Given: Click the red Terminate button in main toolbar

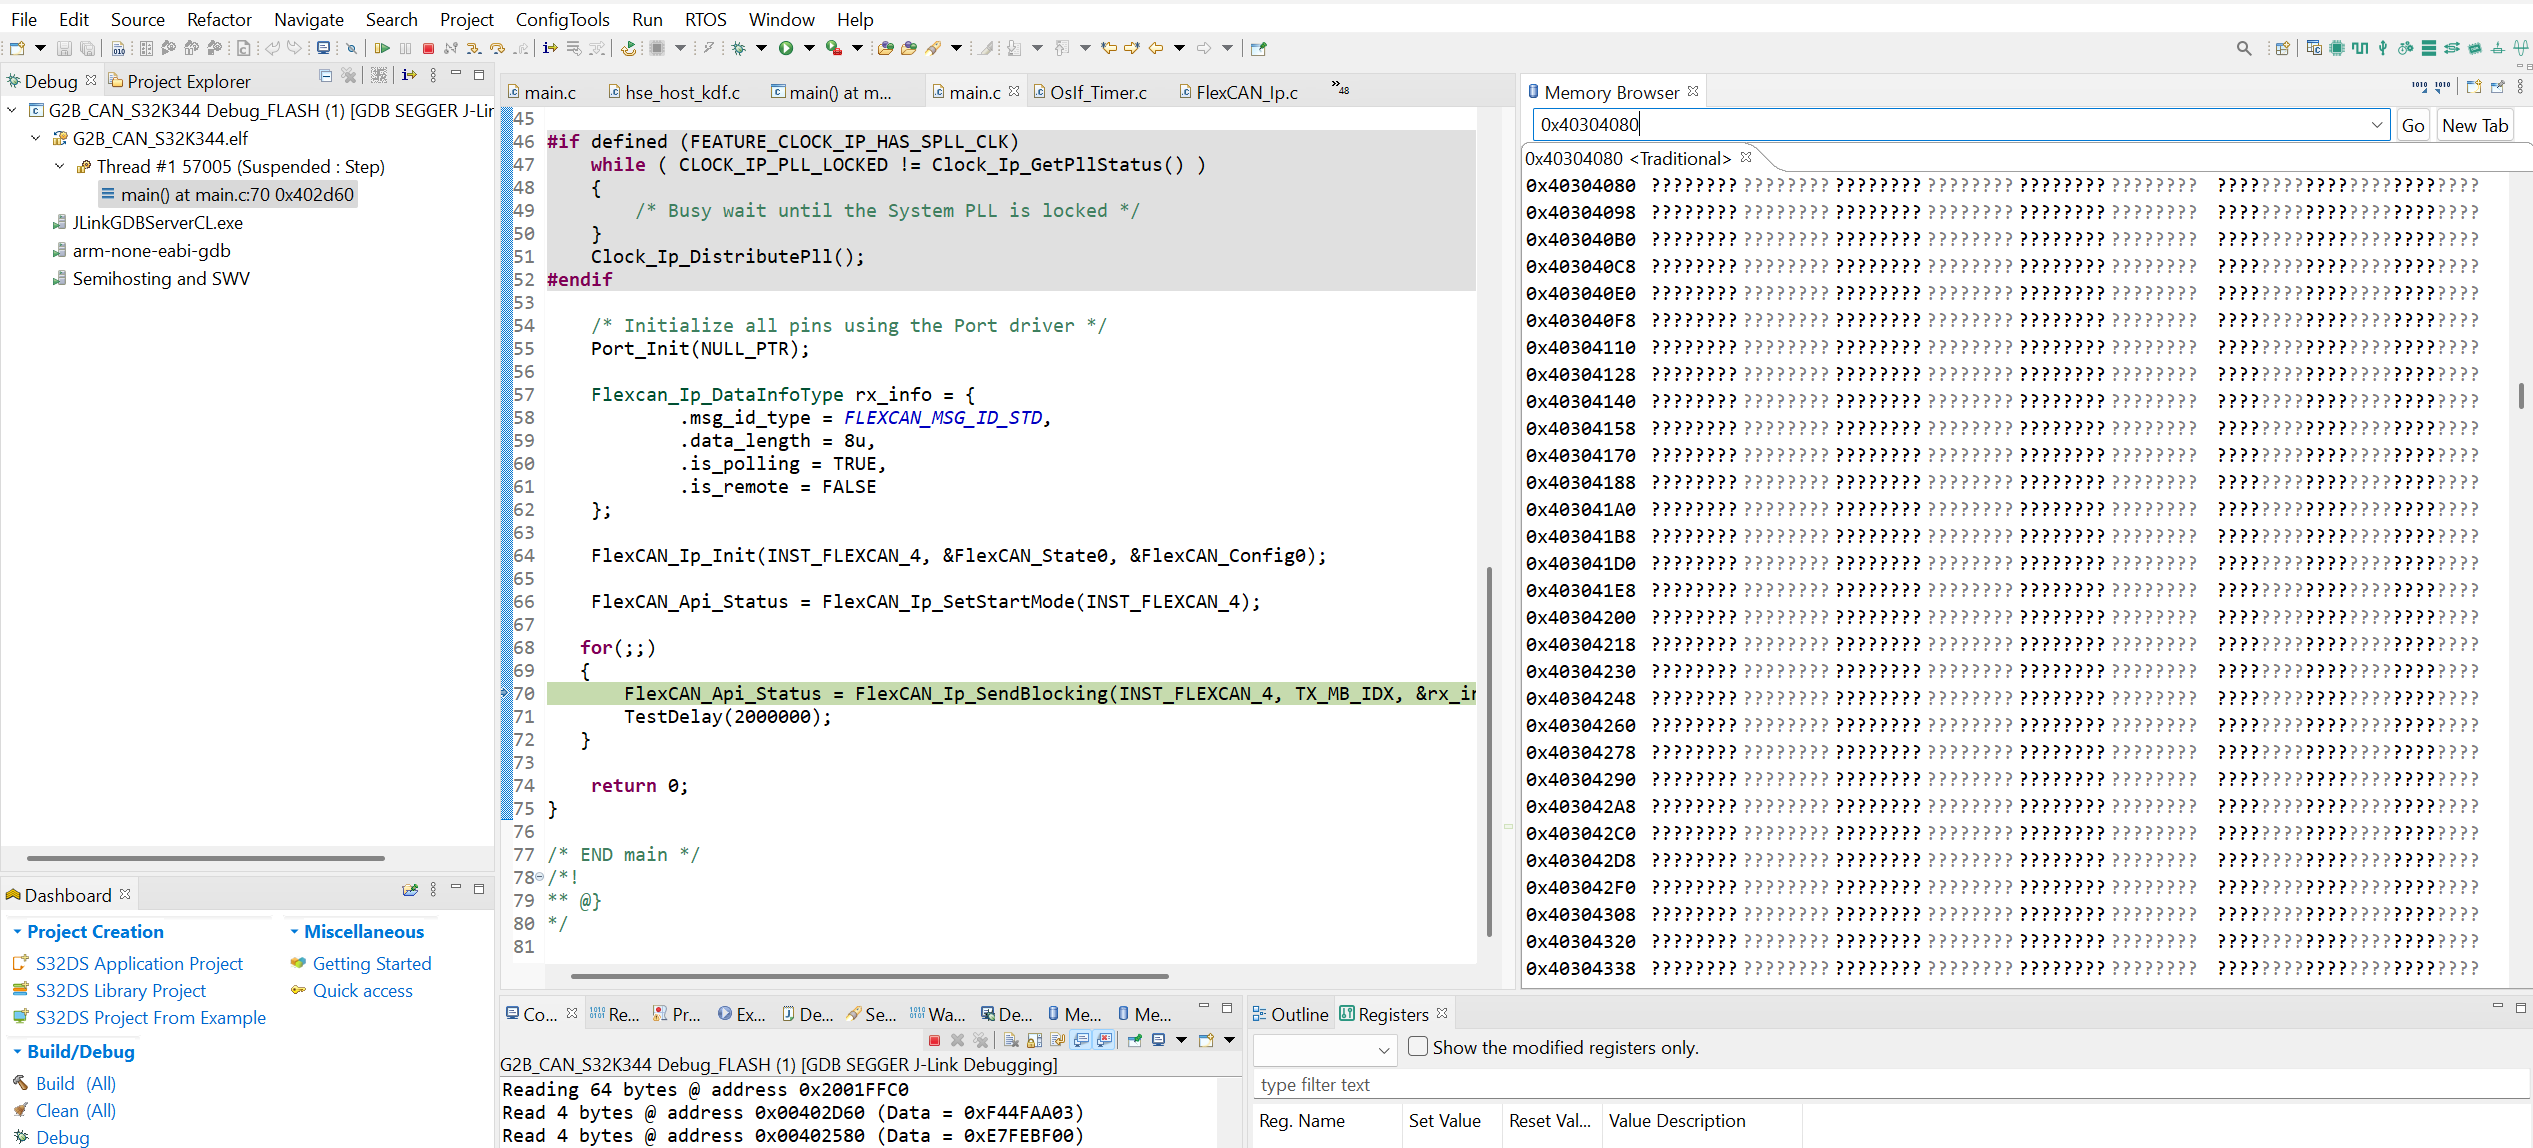Looking at the screenshot, I should point(428,48).
